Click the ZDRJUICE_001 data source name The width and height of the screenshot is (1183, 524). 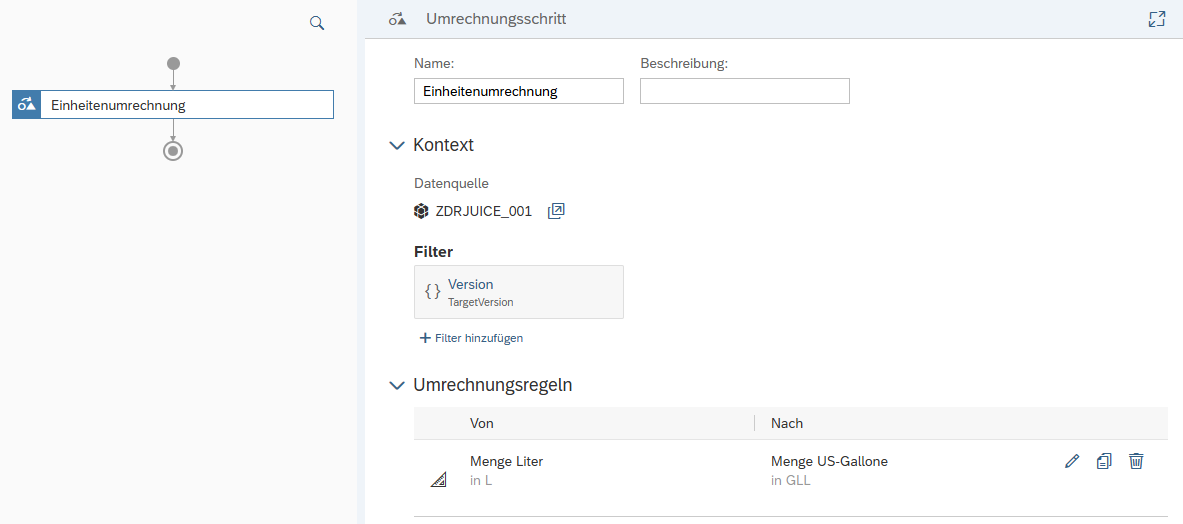[484, 212]
